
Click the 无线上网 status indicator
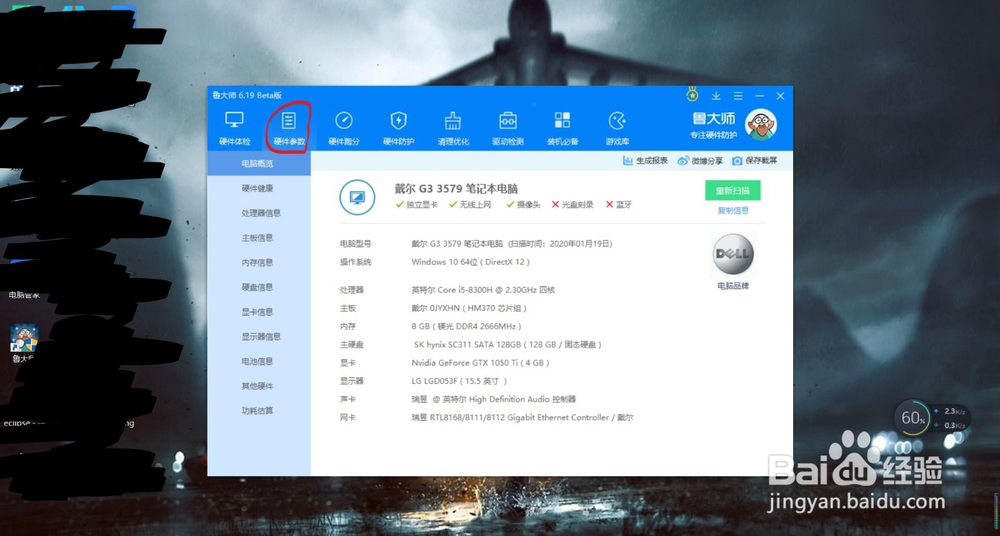coord(470,205)
